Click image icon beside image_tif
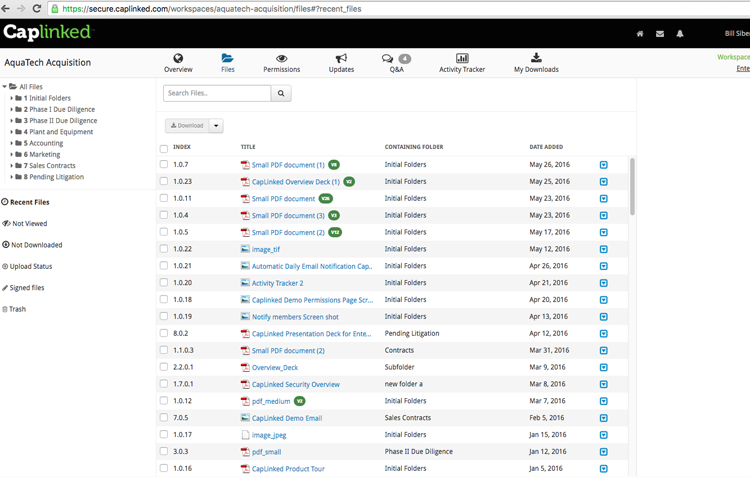The width and height of the screenshot is (750, 480). click(245, 249)
